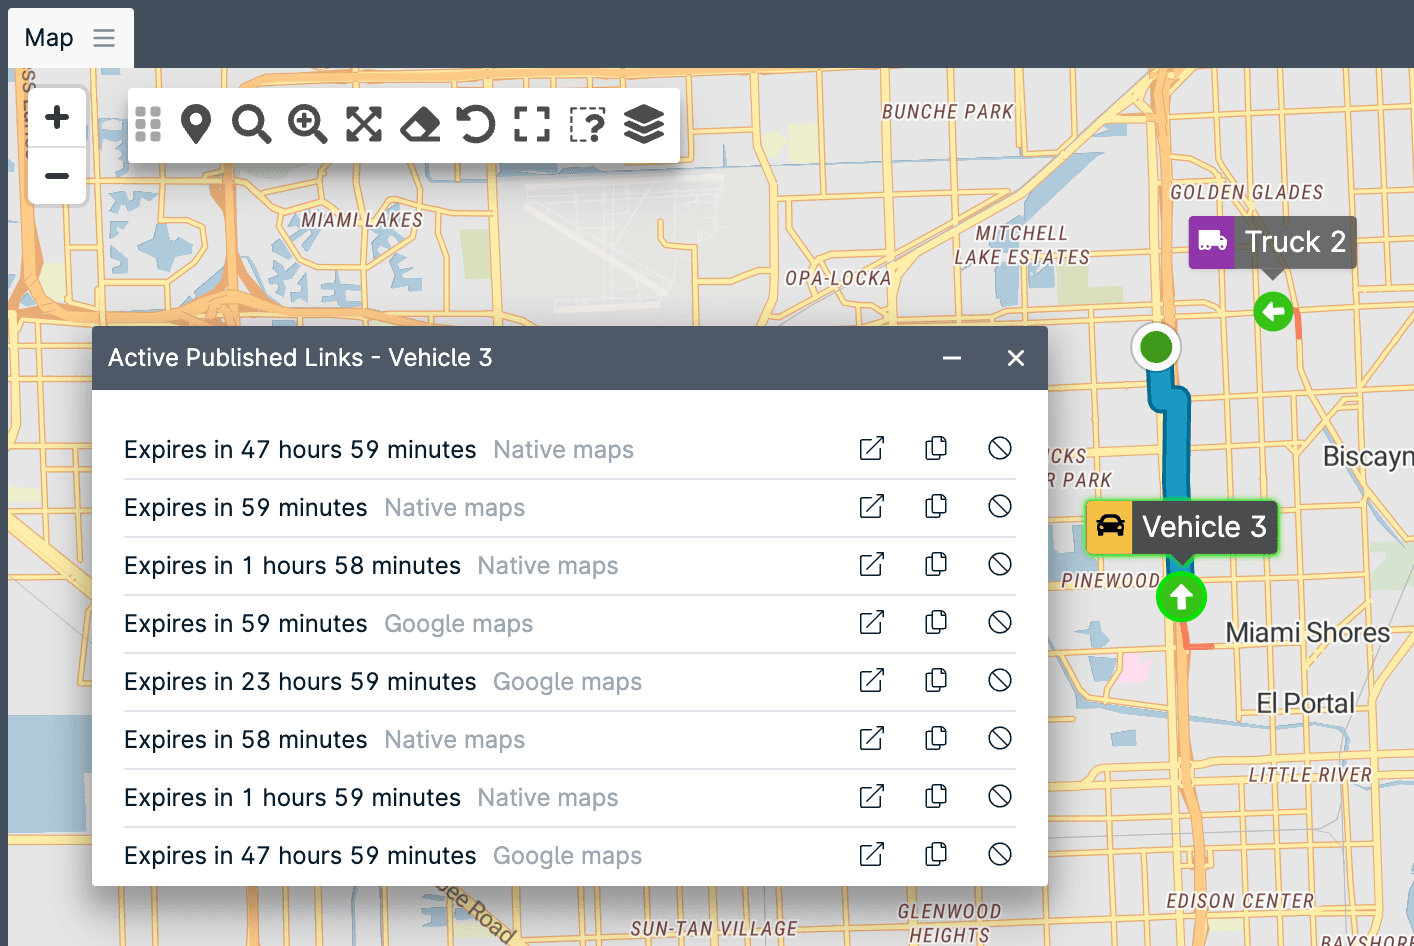Select the location pin tool
The width and height of the screenshot is (1414, 946).
click(x=196, y=125)
